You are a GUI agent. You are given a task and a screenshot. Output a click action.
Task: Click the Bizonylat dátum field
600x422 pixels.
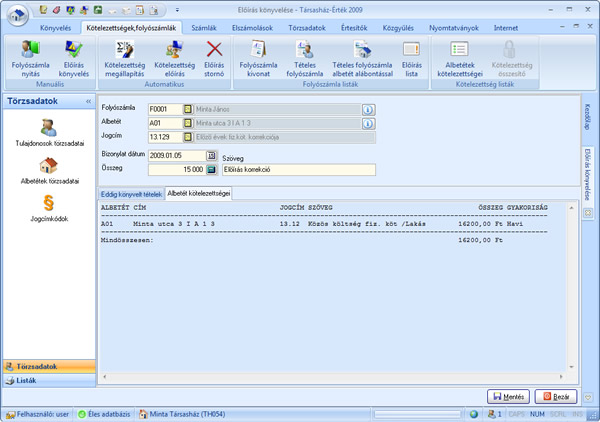[x=177, y=155]
